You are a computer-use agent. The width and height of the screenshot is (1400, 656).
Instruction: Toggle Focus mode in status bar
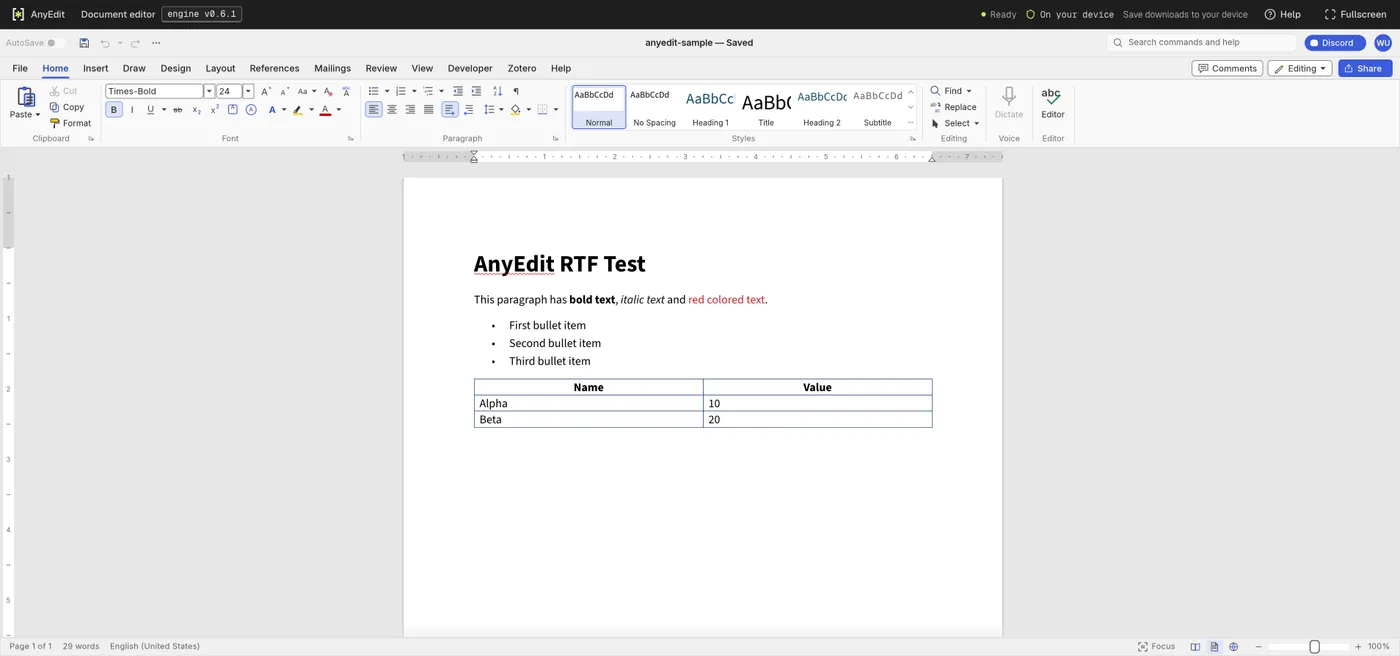click(1156, 647)
